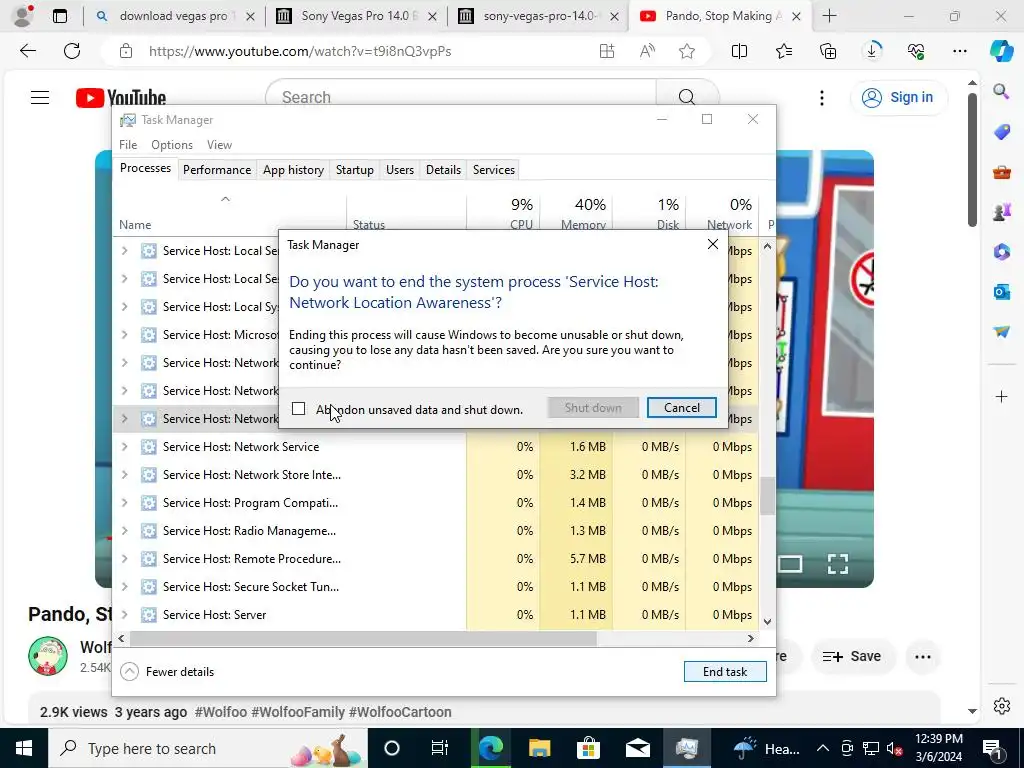The width and height of the screenshot is (1024, 768).
Task: Switch to the Details tab
Action: pyautogui.click(x=443, y=170)
